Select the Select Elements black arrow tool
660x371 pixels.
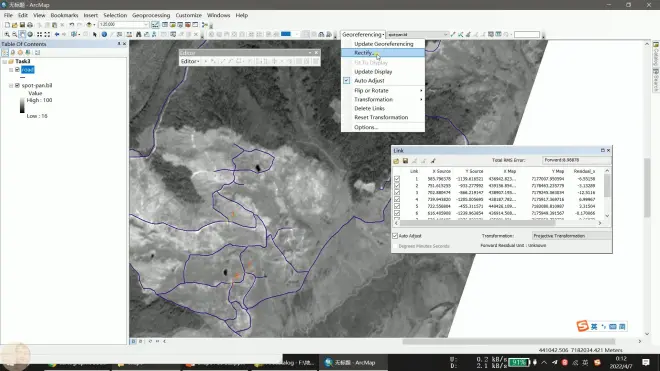(x=95, y=35)
